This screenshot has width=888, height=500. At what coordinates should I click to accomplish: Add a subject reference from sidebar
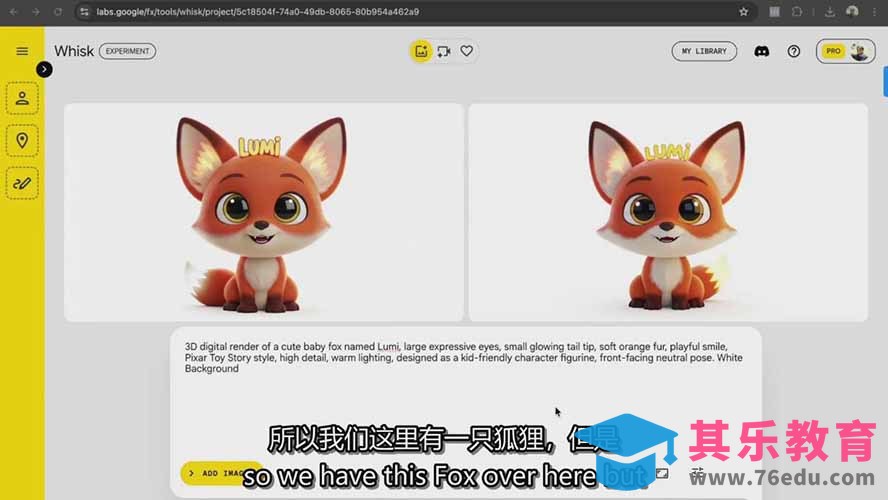[22, 98]
